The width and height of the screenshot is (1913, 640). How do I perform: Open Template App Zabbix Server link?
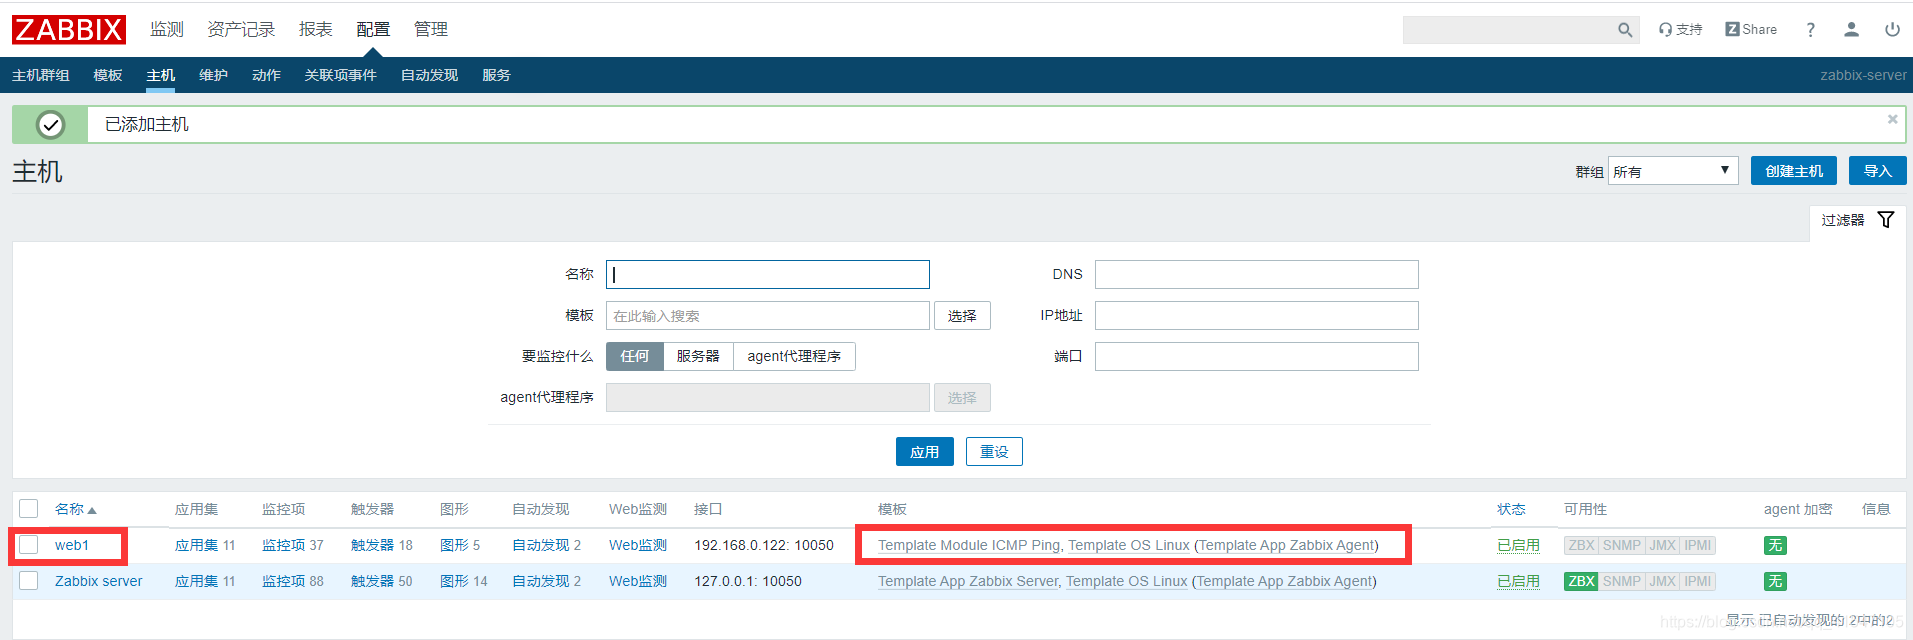click(x=968, y=581)
